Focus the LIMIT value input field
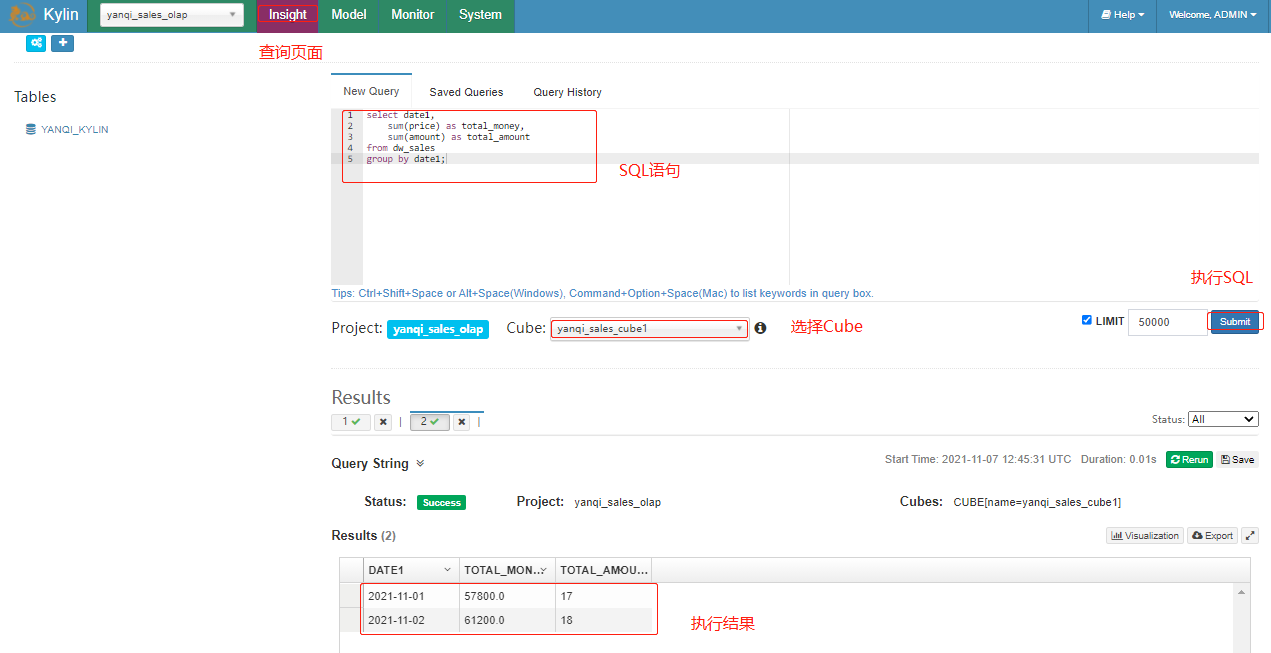This screenshot has height=653, width=1271. click(x=1167, y=322)
